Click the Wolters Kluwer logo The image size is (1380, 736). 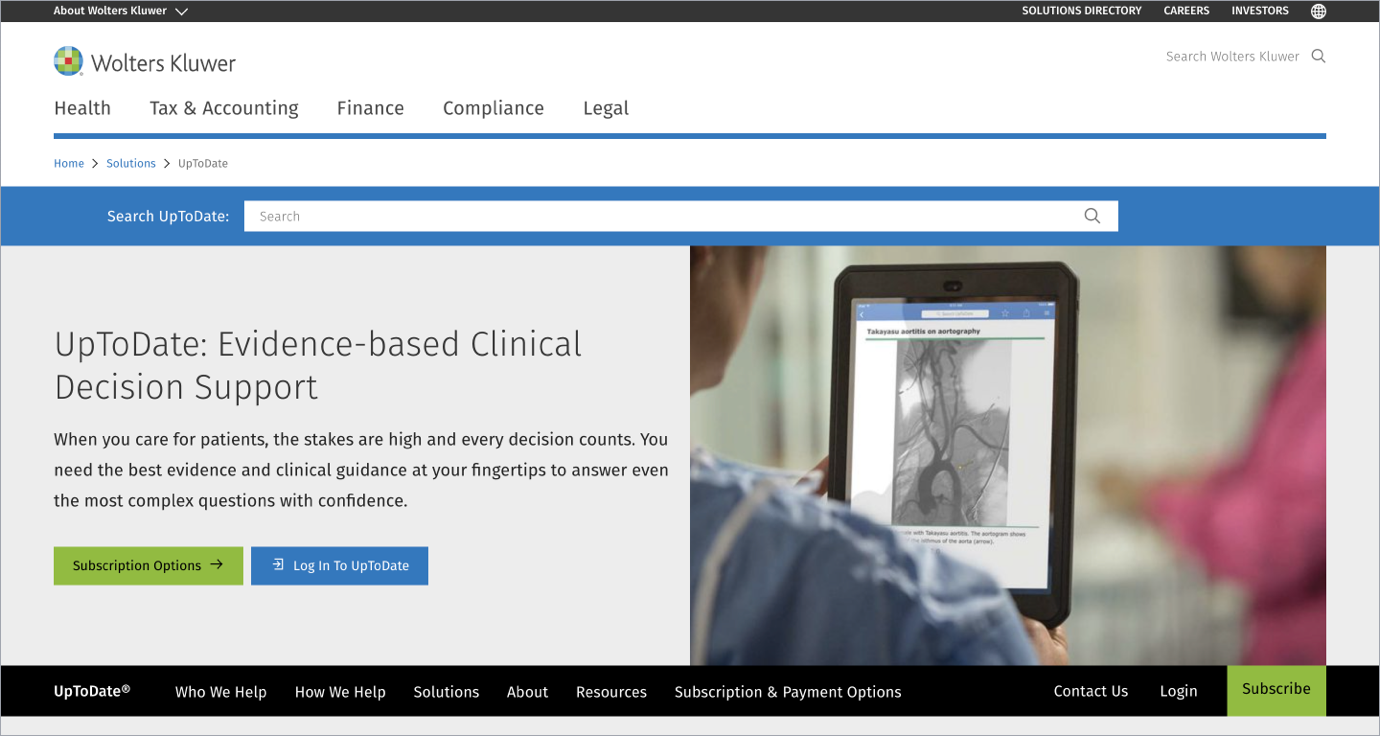[x=144, y=62]
